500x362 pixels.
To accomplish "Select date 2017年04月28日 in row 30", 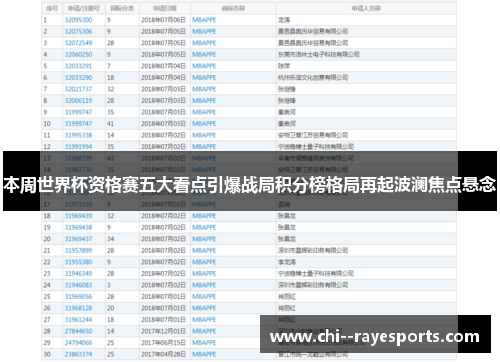I will [163, 354].
